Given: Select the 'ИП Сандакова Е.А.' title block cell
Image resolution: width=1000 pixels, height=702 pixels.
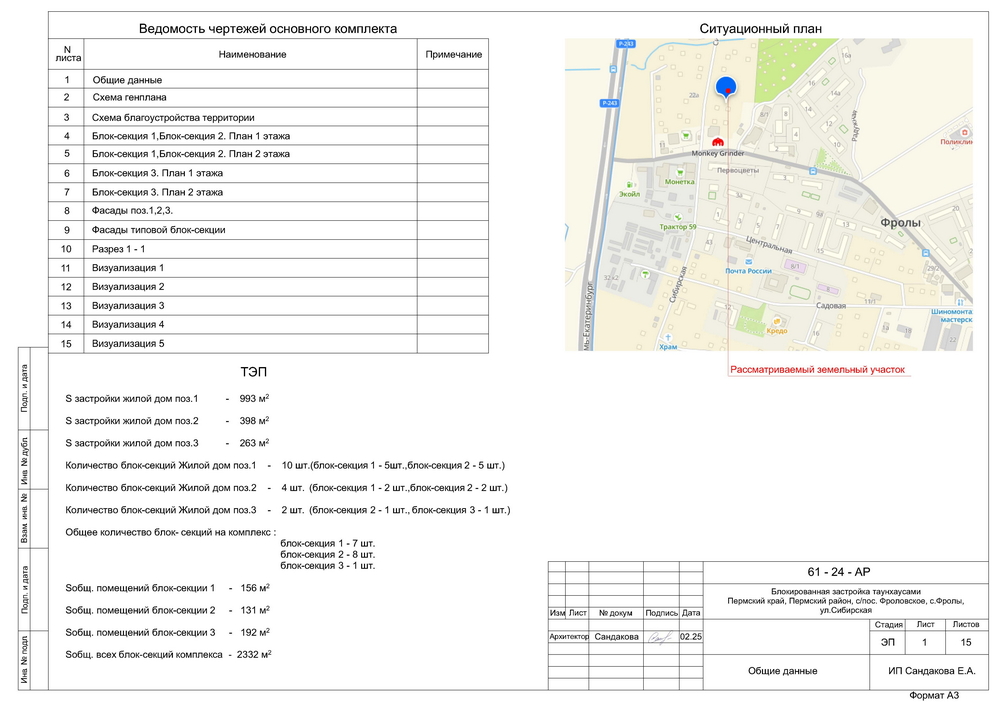Looking at the screenshot, I should click(931, 671).
